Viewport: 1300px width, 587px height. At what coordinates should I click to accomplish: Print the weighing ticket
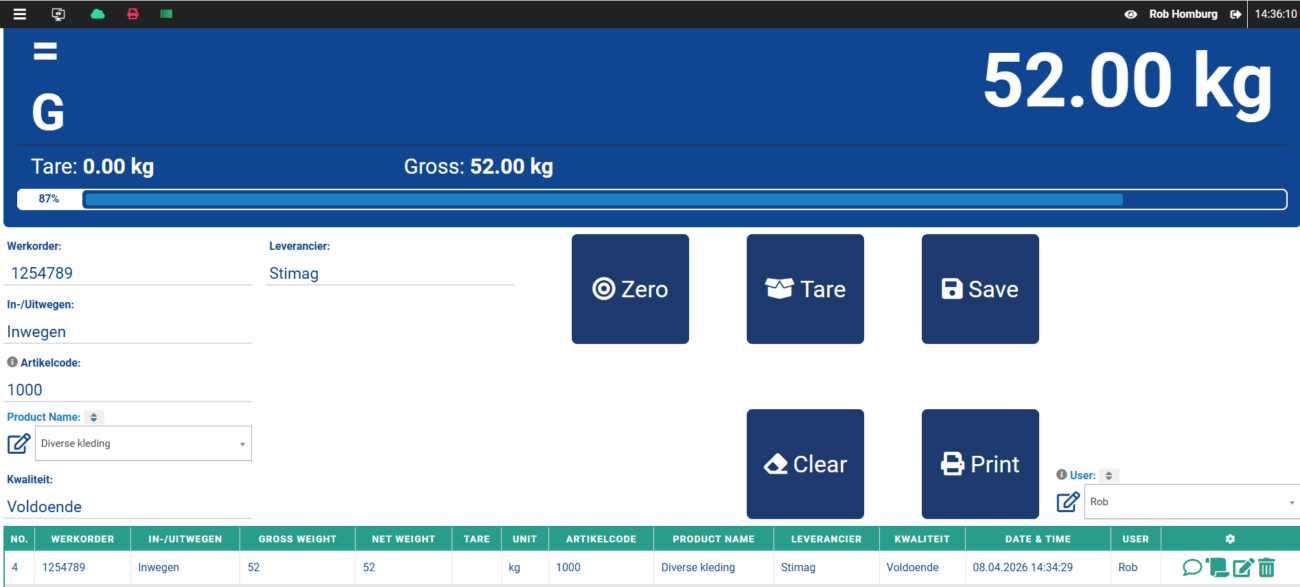980,464
